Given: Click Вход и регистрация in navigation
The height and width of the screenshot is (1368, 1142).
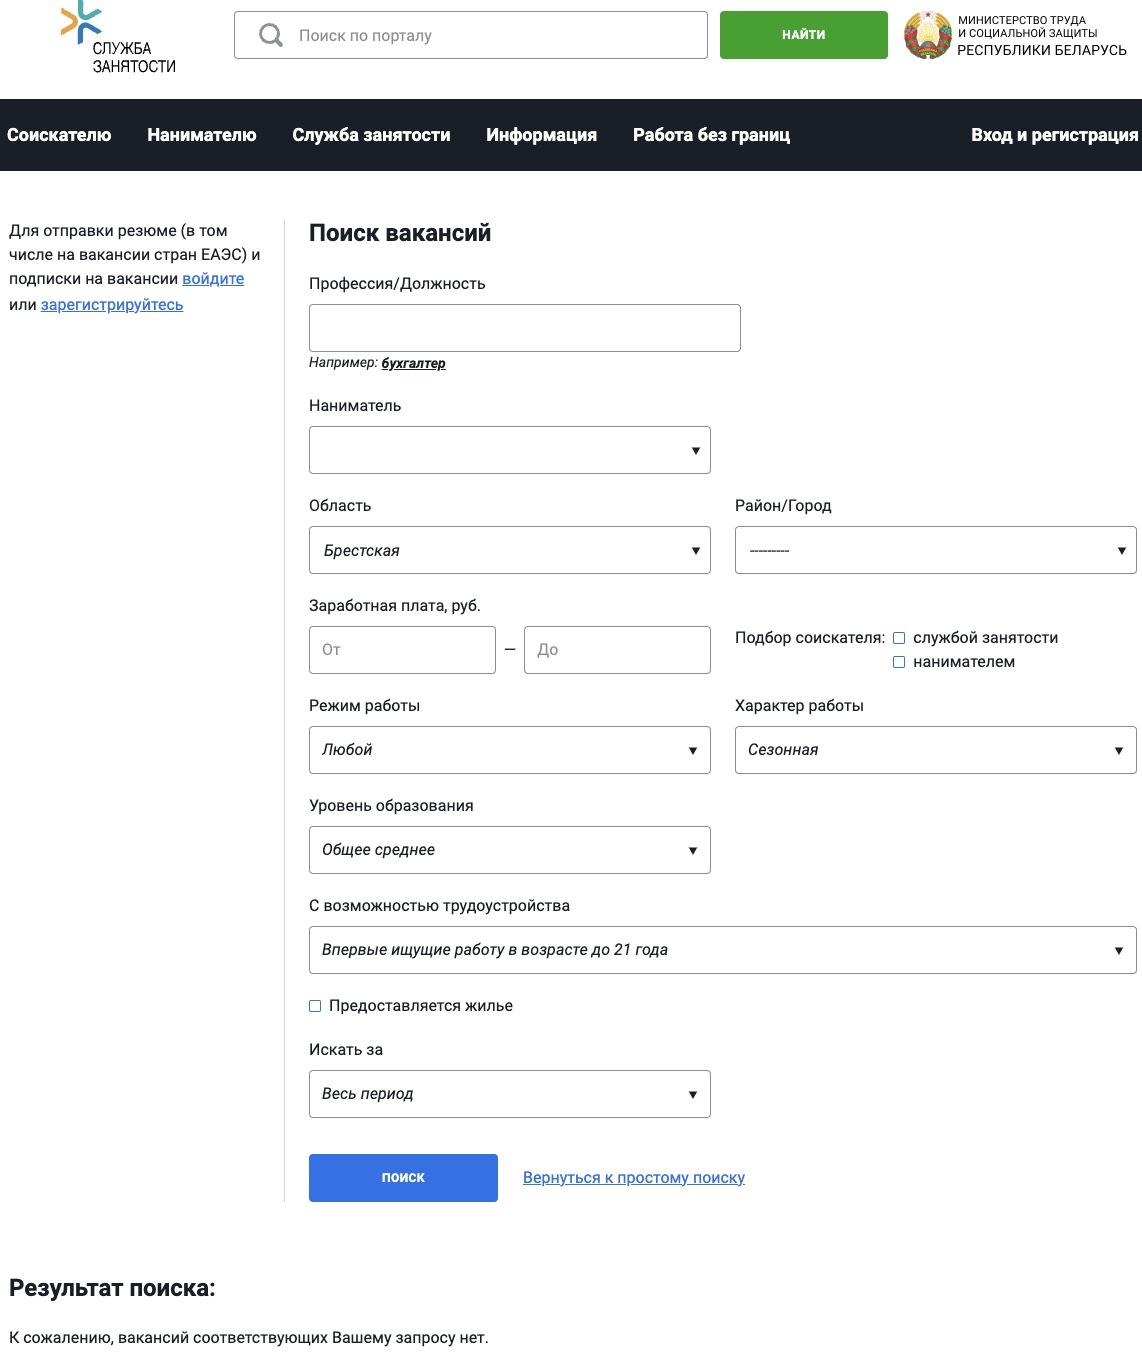Looking at the screenshot, I should pyautogui.click(x=1054, y=135).
